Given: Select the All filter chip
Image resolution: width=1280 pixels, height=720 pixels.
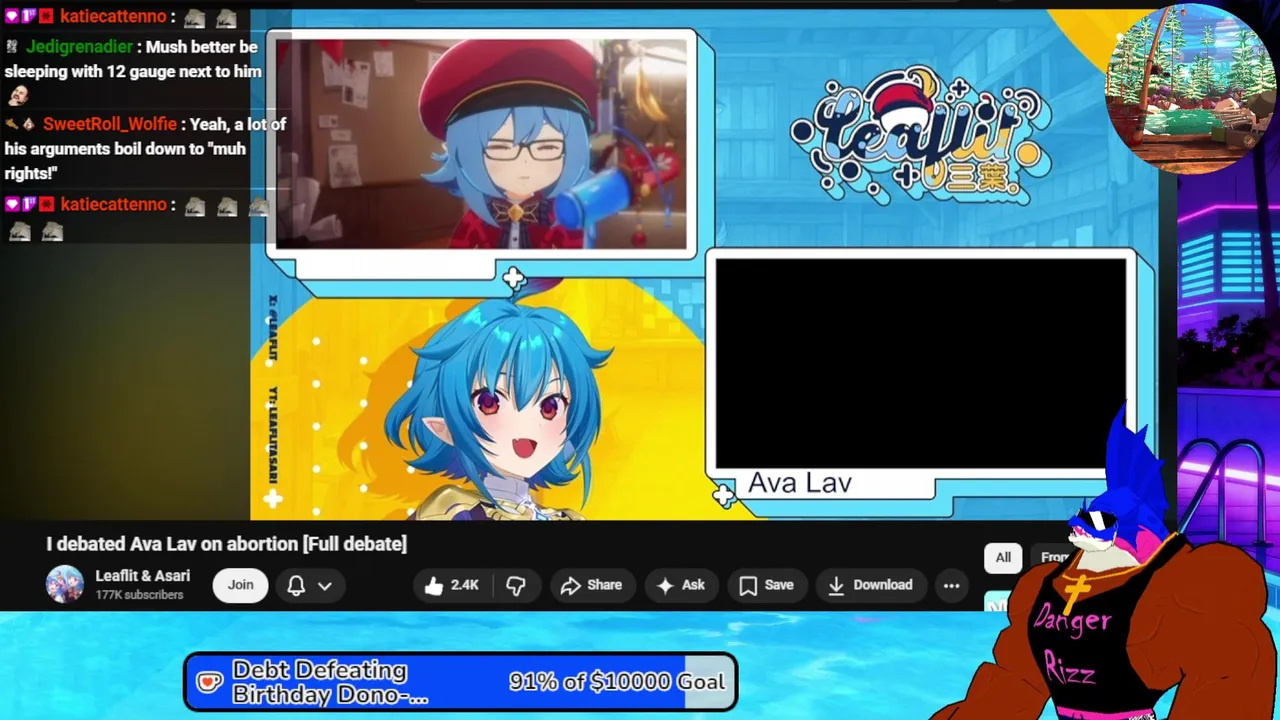Looking at the screenshot, I should click(x=1003, y=558).
